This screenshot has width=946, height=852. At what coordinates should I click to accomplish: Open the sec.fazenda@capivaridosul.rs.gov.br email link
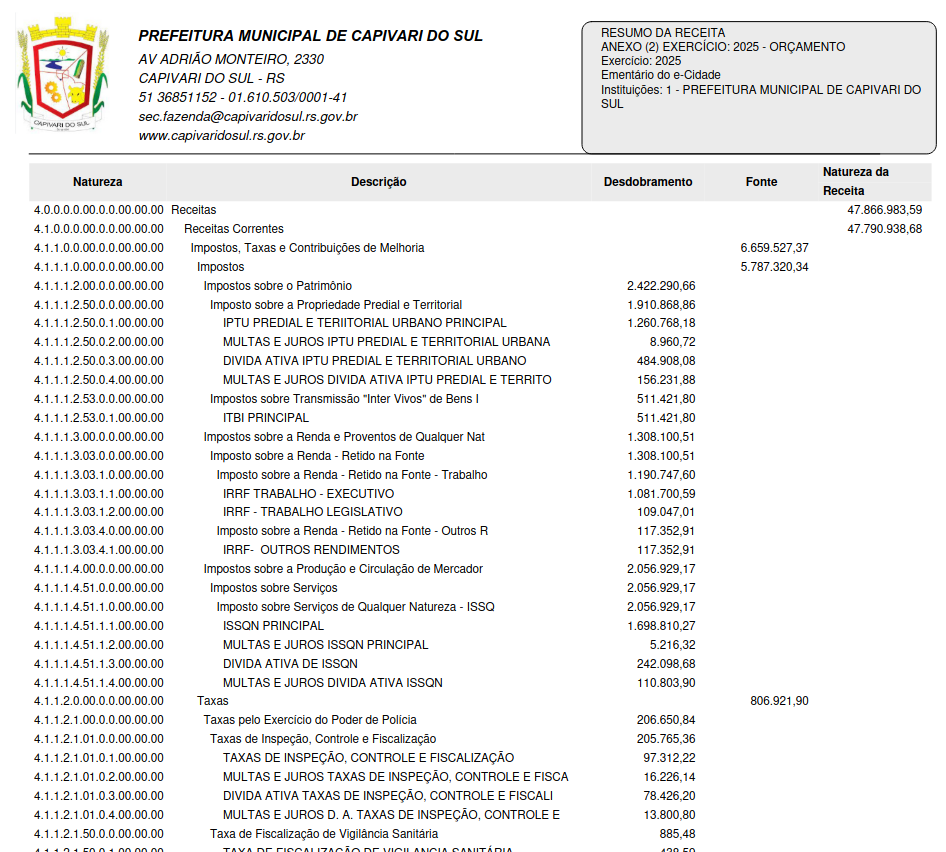(247, 117)
